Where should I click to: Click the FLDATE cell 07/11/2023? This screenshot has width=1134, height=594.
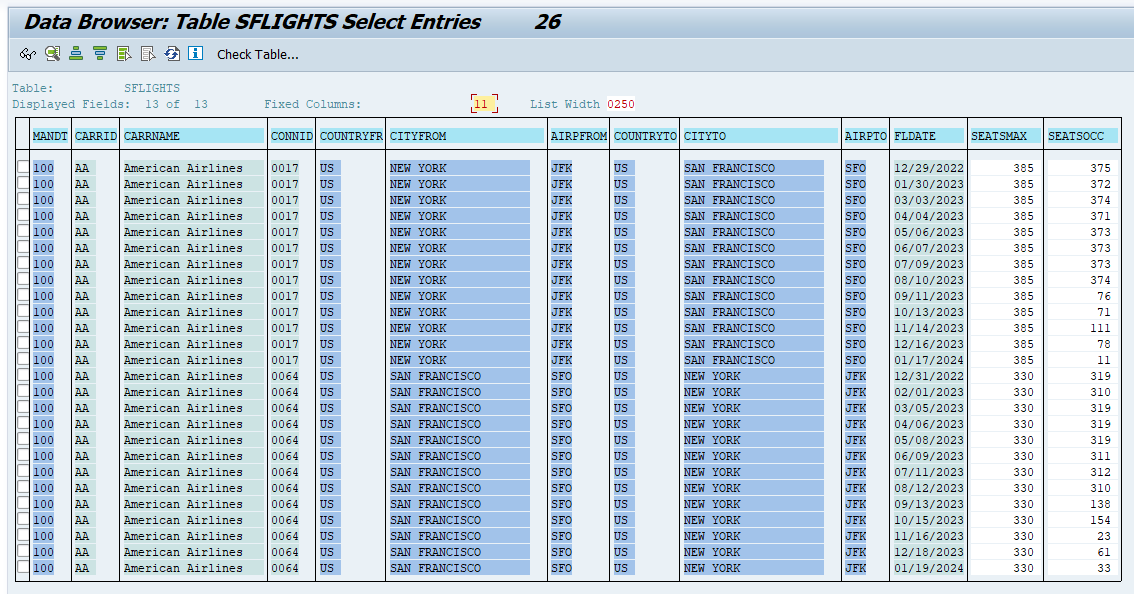click(x=929, y=472)
